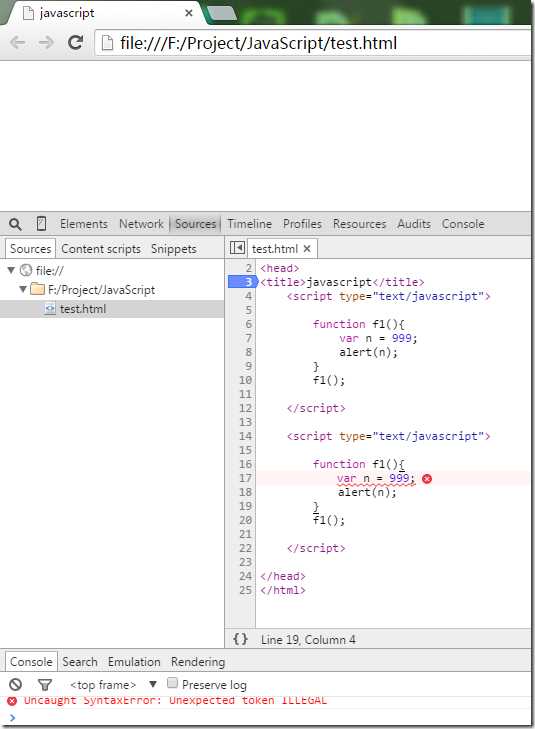Open the drawer Emulation tab
Viewport: 535px width, 729px height.
coord(134,662)
